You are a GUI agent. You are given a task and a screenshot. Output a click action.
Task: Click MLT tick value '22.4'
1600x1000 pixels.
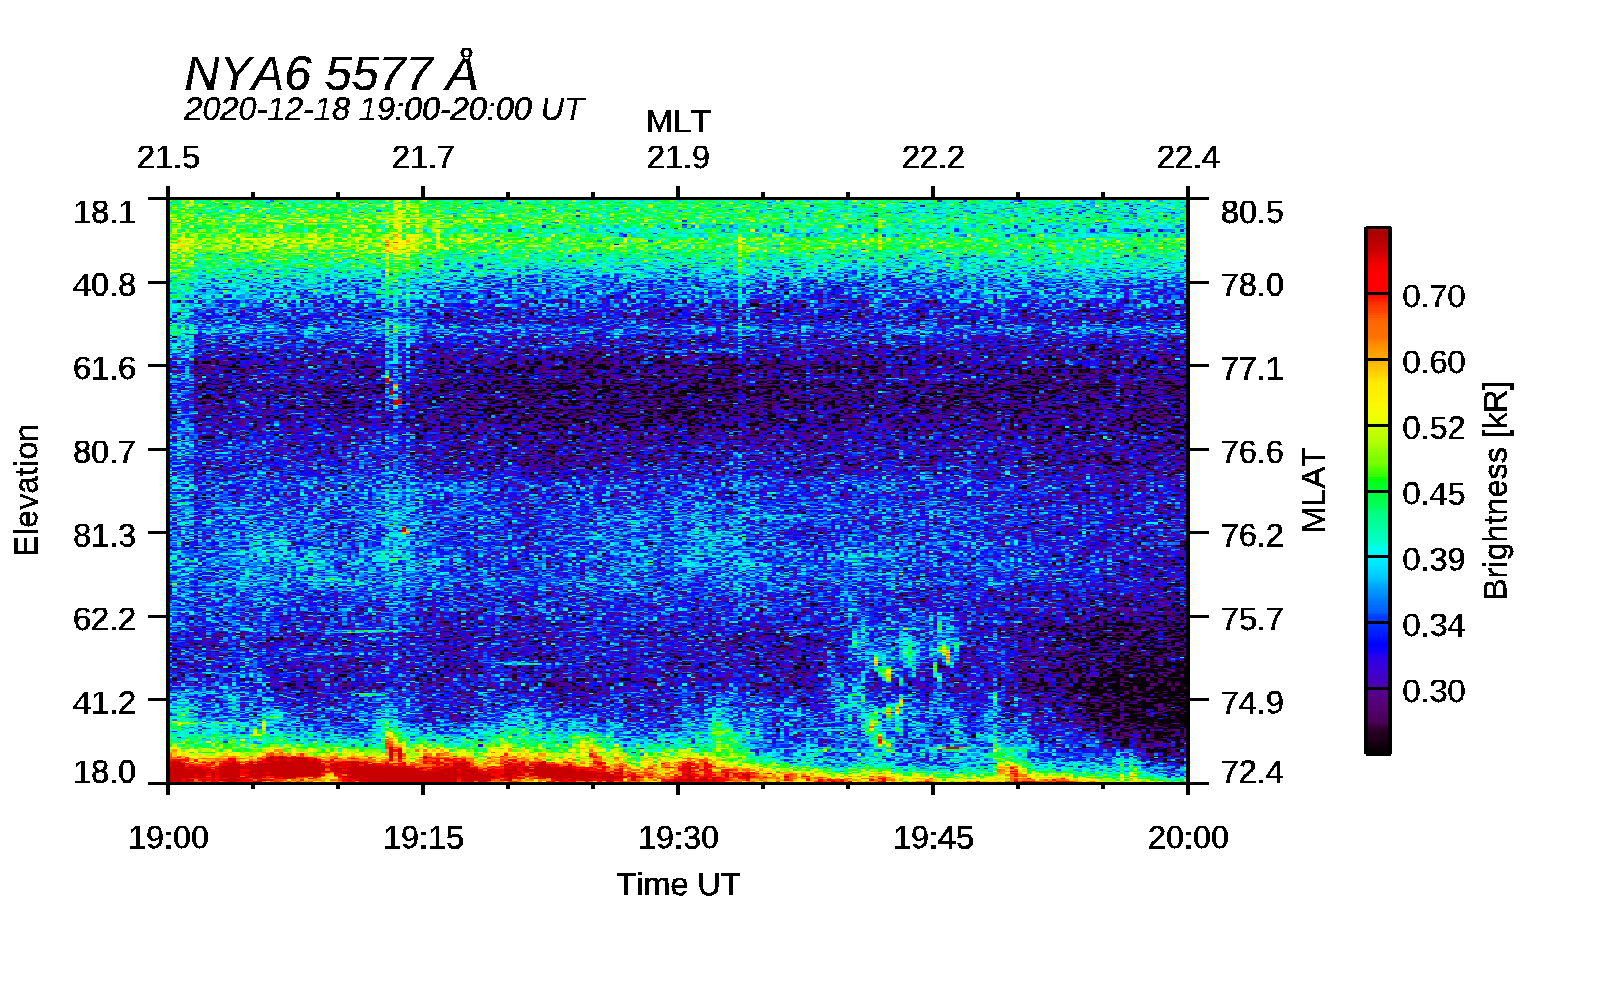pos(1188,158)
